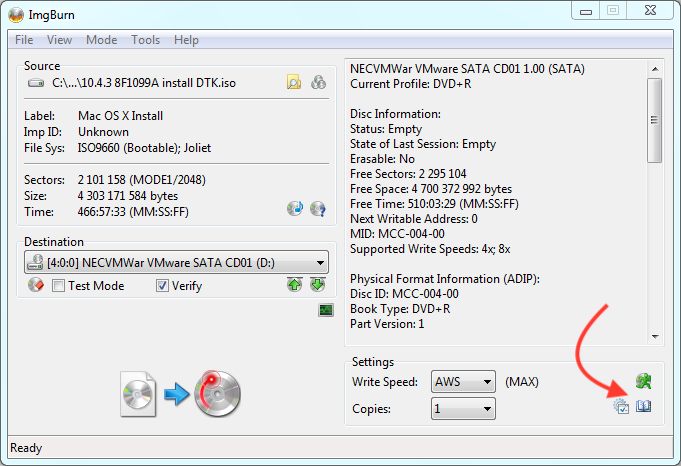The width and height of the screenshot is (681, 466).
Task: Click the 'Mac OS X Install' label value
Action: click(120, 116)
